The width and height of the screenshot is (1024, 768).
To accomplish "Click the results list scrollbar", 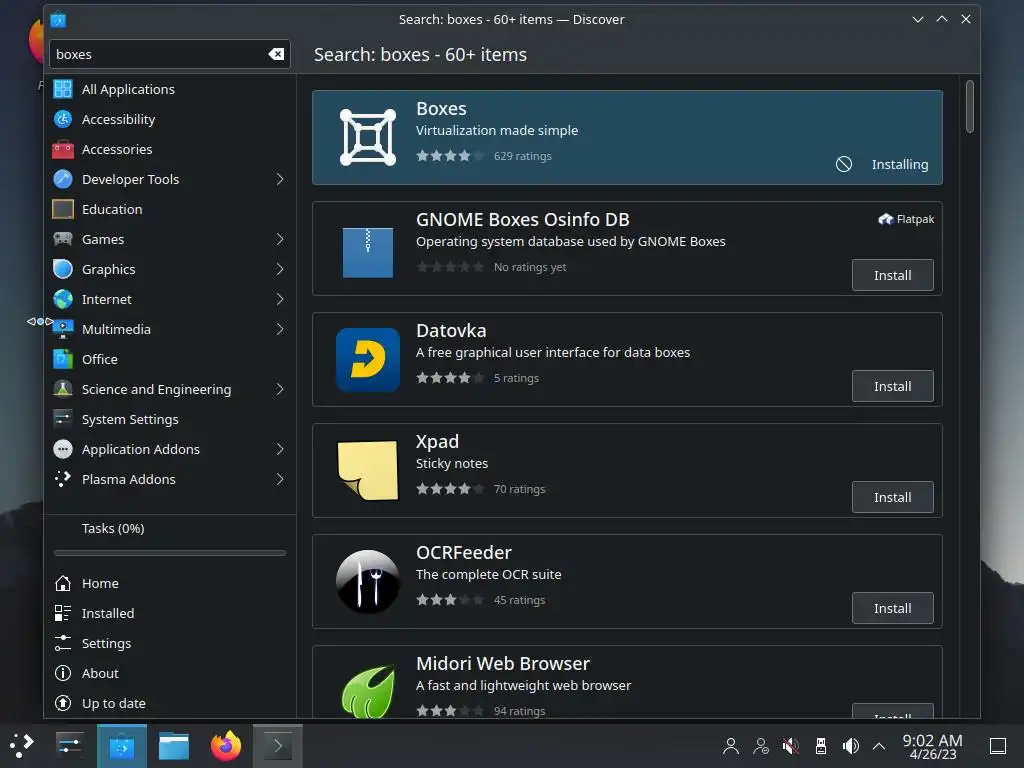I will tap(969, 106).
